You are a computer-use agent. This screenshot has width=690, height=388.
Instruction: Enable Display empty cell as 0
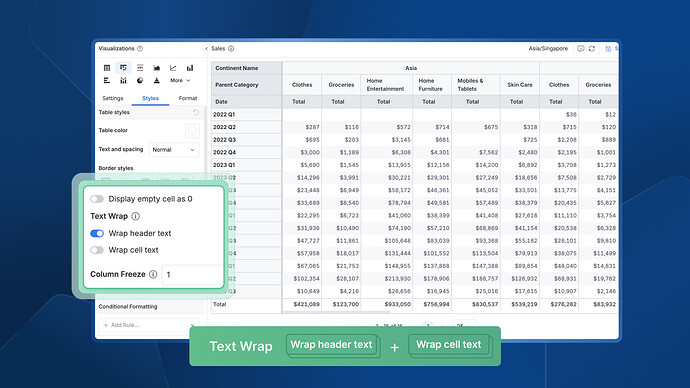97,199
